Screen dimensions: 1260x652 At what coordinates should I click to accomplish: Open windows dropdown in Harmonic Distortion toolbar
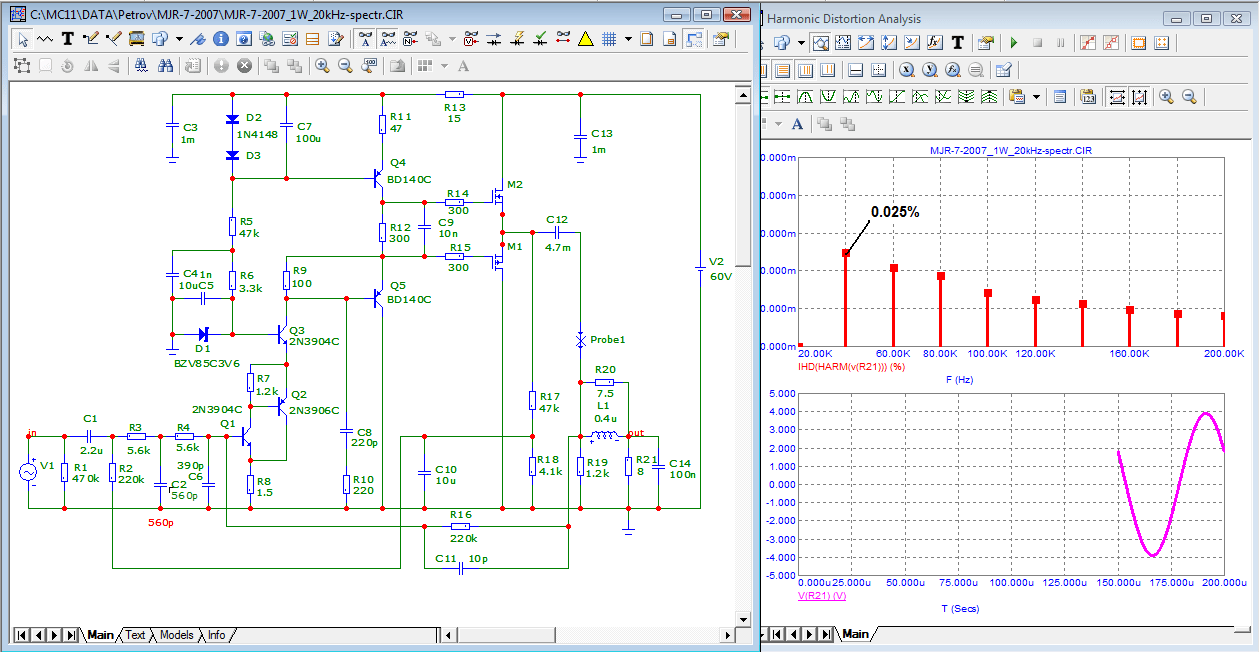801,43
